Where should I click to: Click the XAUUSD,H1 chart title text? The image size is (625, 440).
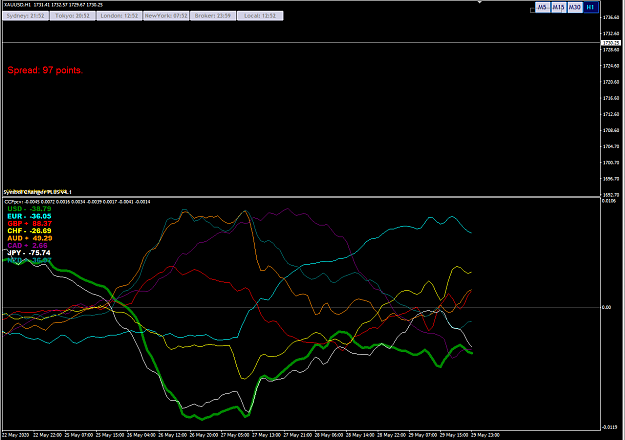pyautogui.click(x=53, y=5)
